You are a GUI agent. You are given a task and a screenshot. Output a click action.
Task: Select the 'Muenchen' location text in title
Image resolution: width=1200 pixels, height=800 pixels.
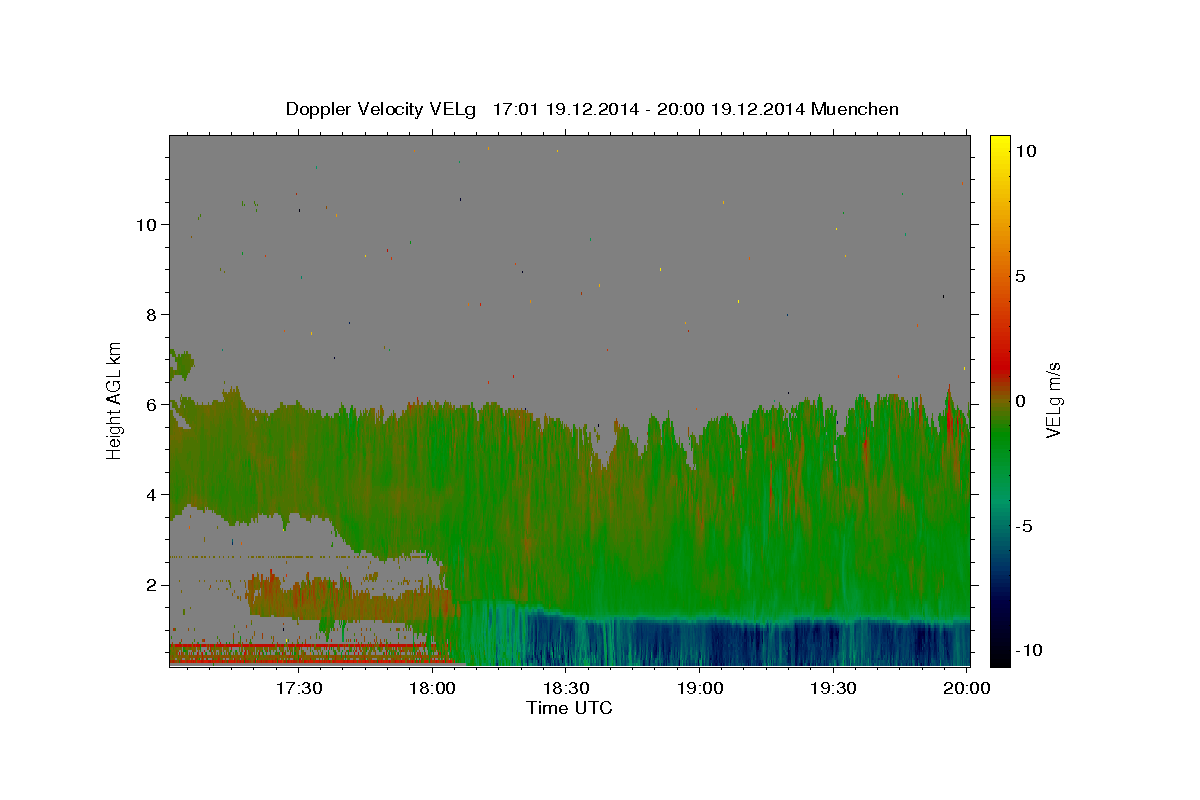pyautogui.click(x=855, y=109)
